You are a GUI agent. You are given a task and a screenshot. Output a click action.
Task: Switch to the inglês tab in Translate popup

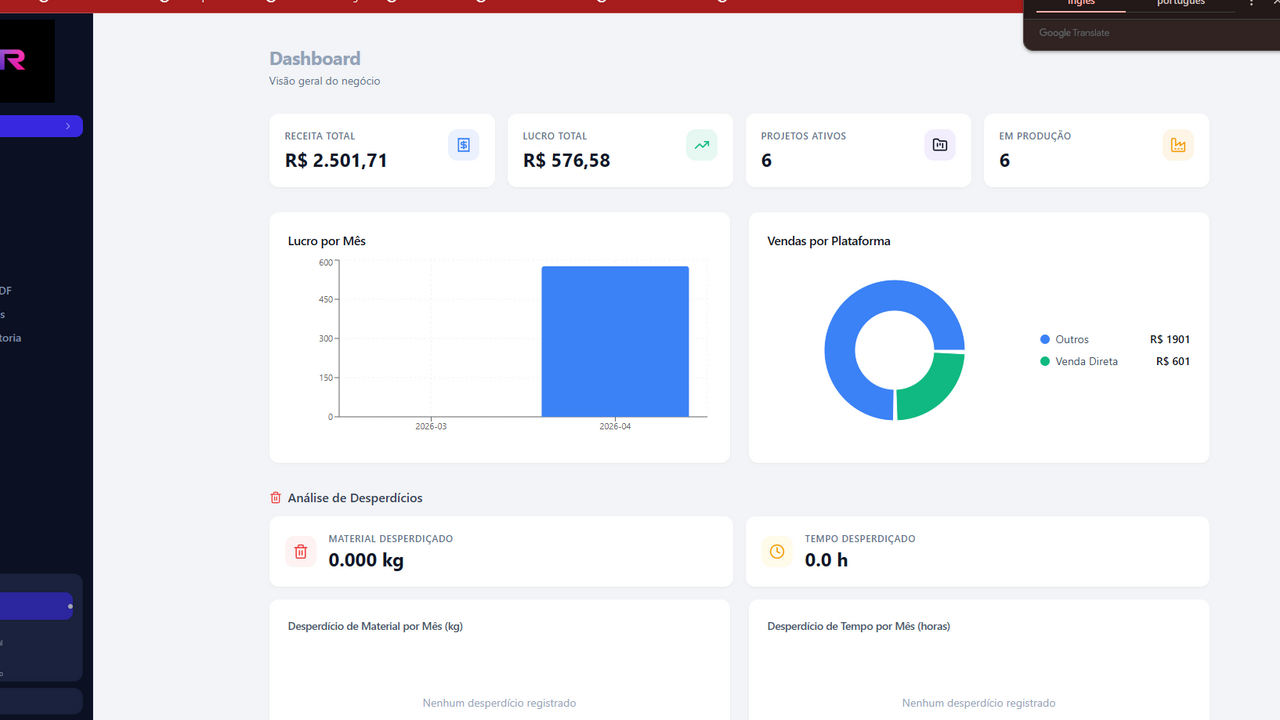[x=1081, y=3]
